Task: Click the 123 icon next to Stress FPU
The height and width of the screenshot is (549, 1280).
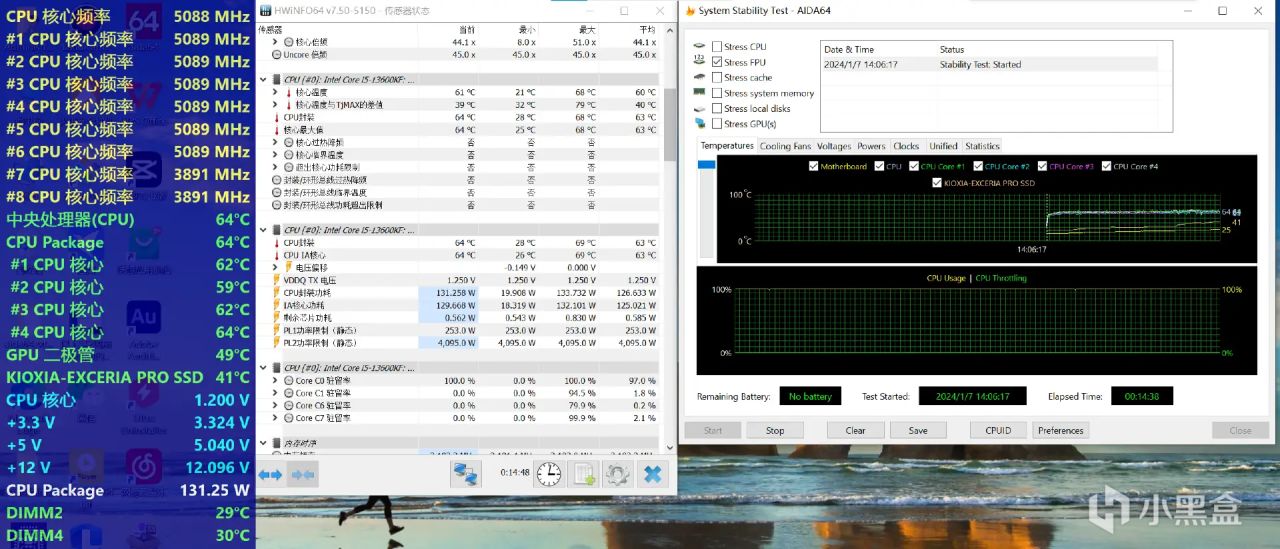Action: pos(699,62)
